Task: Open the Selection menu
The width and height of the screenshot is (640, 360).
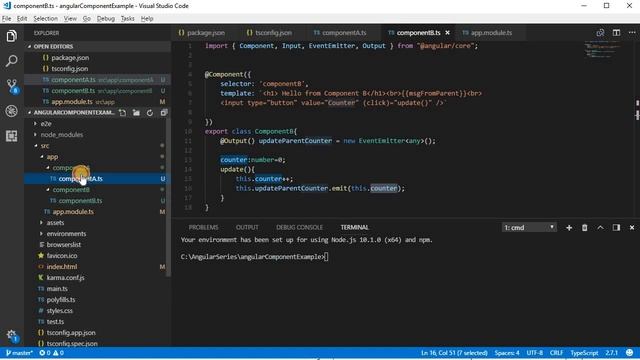Action: pyautogui.click(x=45, y=18)
